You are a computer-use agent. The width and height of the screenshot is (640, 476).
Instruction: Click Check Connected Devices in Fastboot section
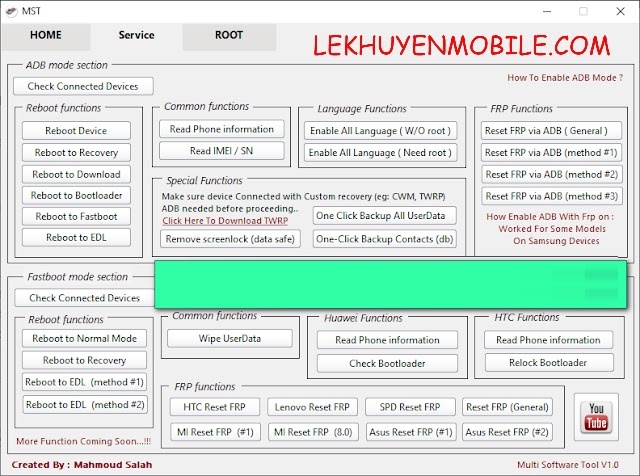coord(84,298)
